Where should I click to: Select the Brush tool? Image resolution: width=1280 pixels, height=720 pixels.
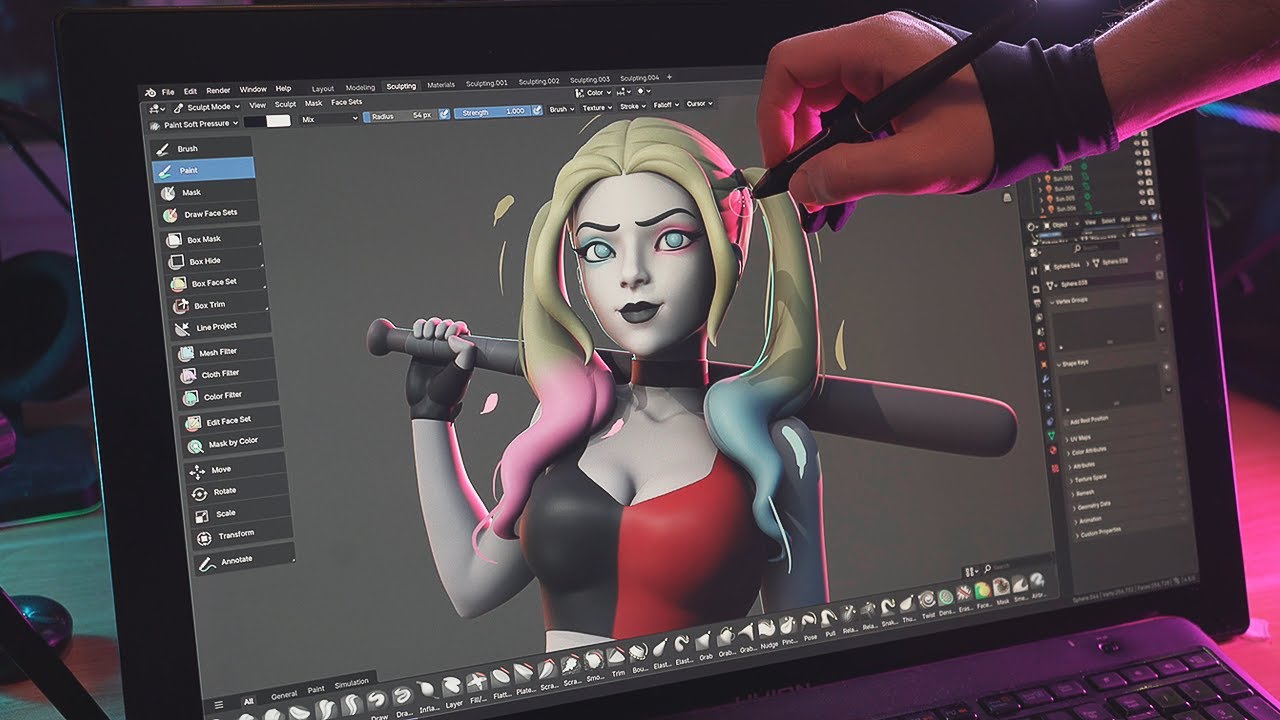click(x=202, y=148)
